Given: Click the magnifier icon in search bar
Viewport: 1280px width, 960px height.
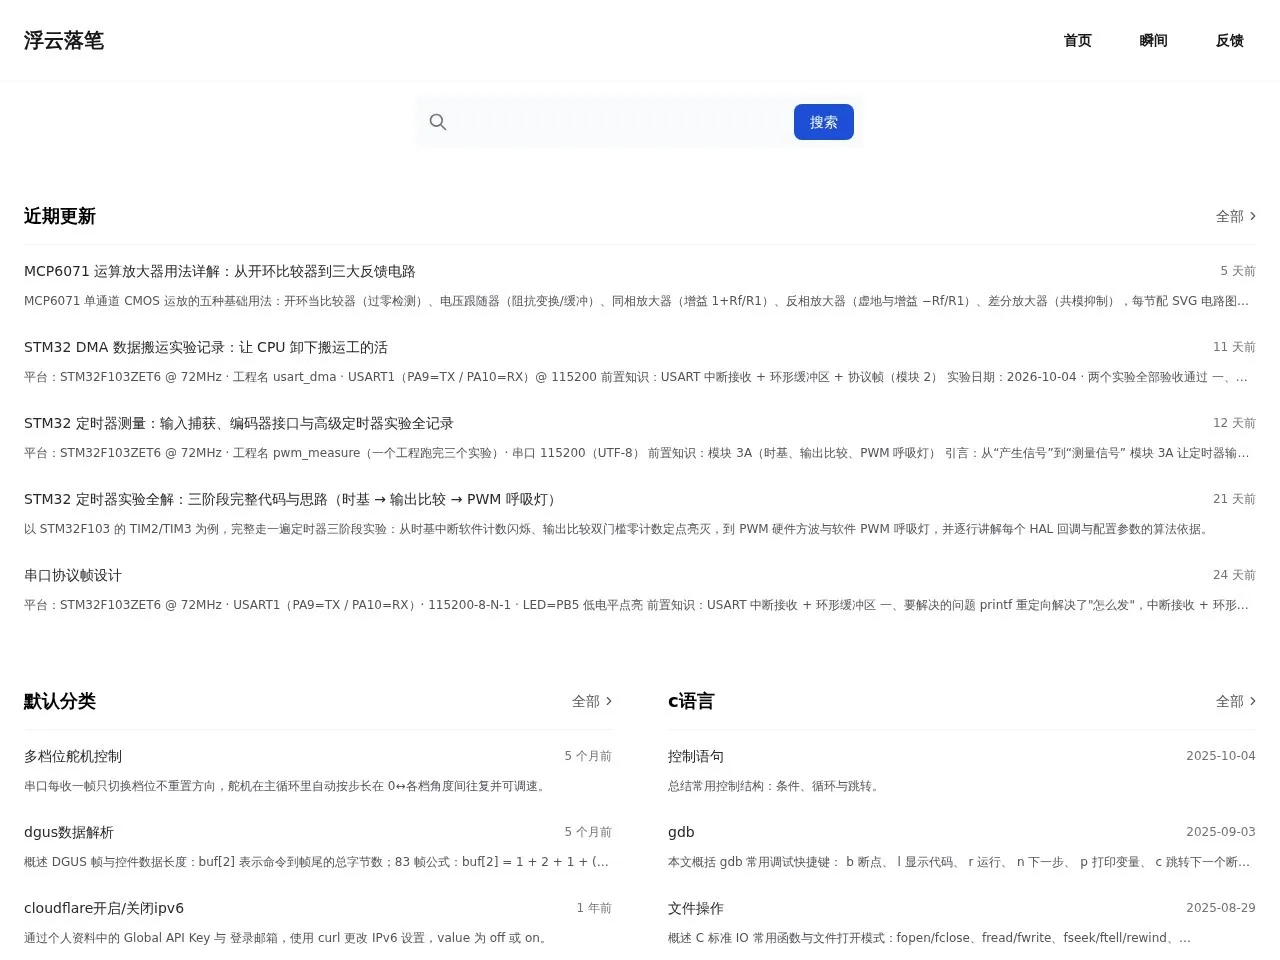Looking at the screenshot, I should pyautogui.click(x=438, y=122).
